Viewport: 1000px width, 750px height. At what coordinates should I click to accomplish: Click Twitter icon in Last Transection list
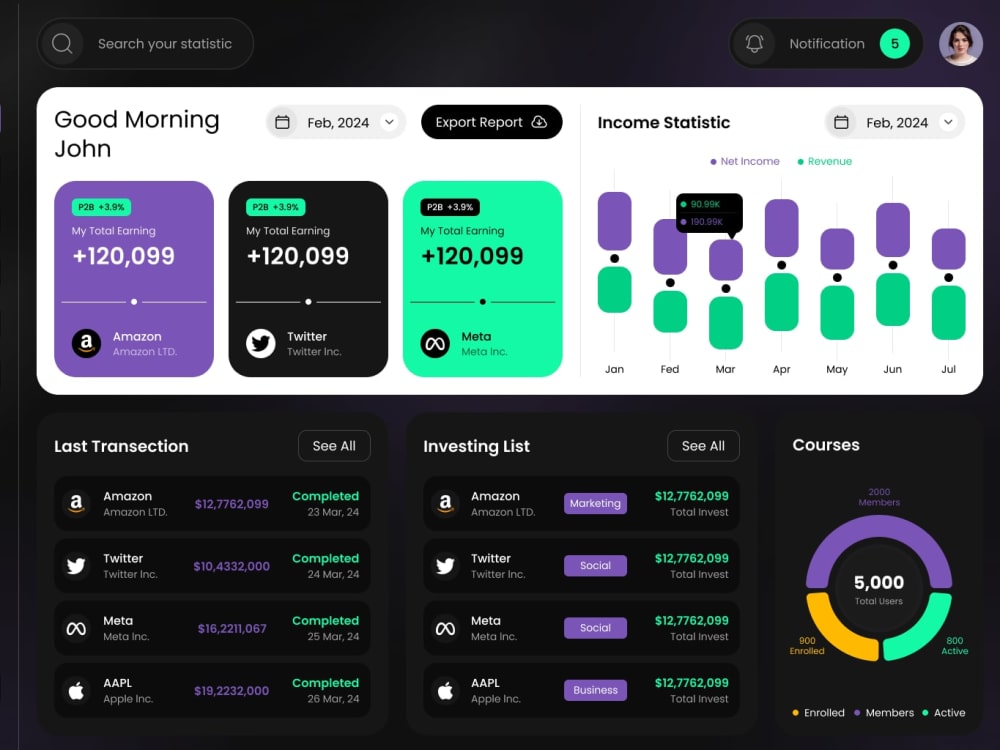point(77,566)
